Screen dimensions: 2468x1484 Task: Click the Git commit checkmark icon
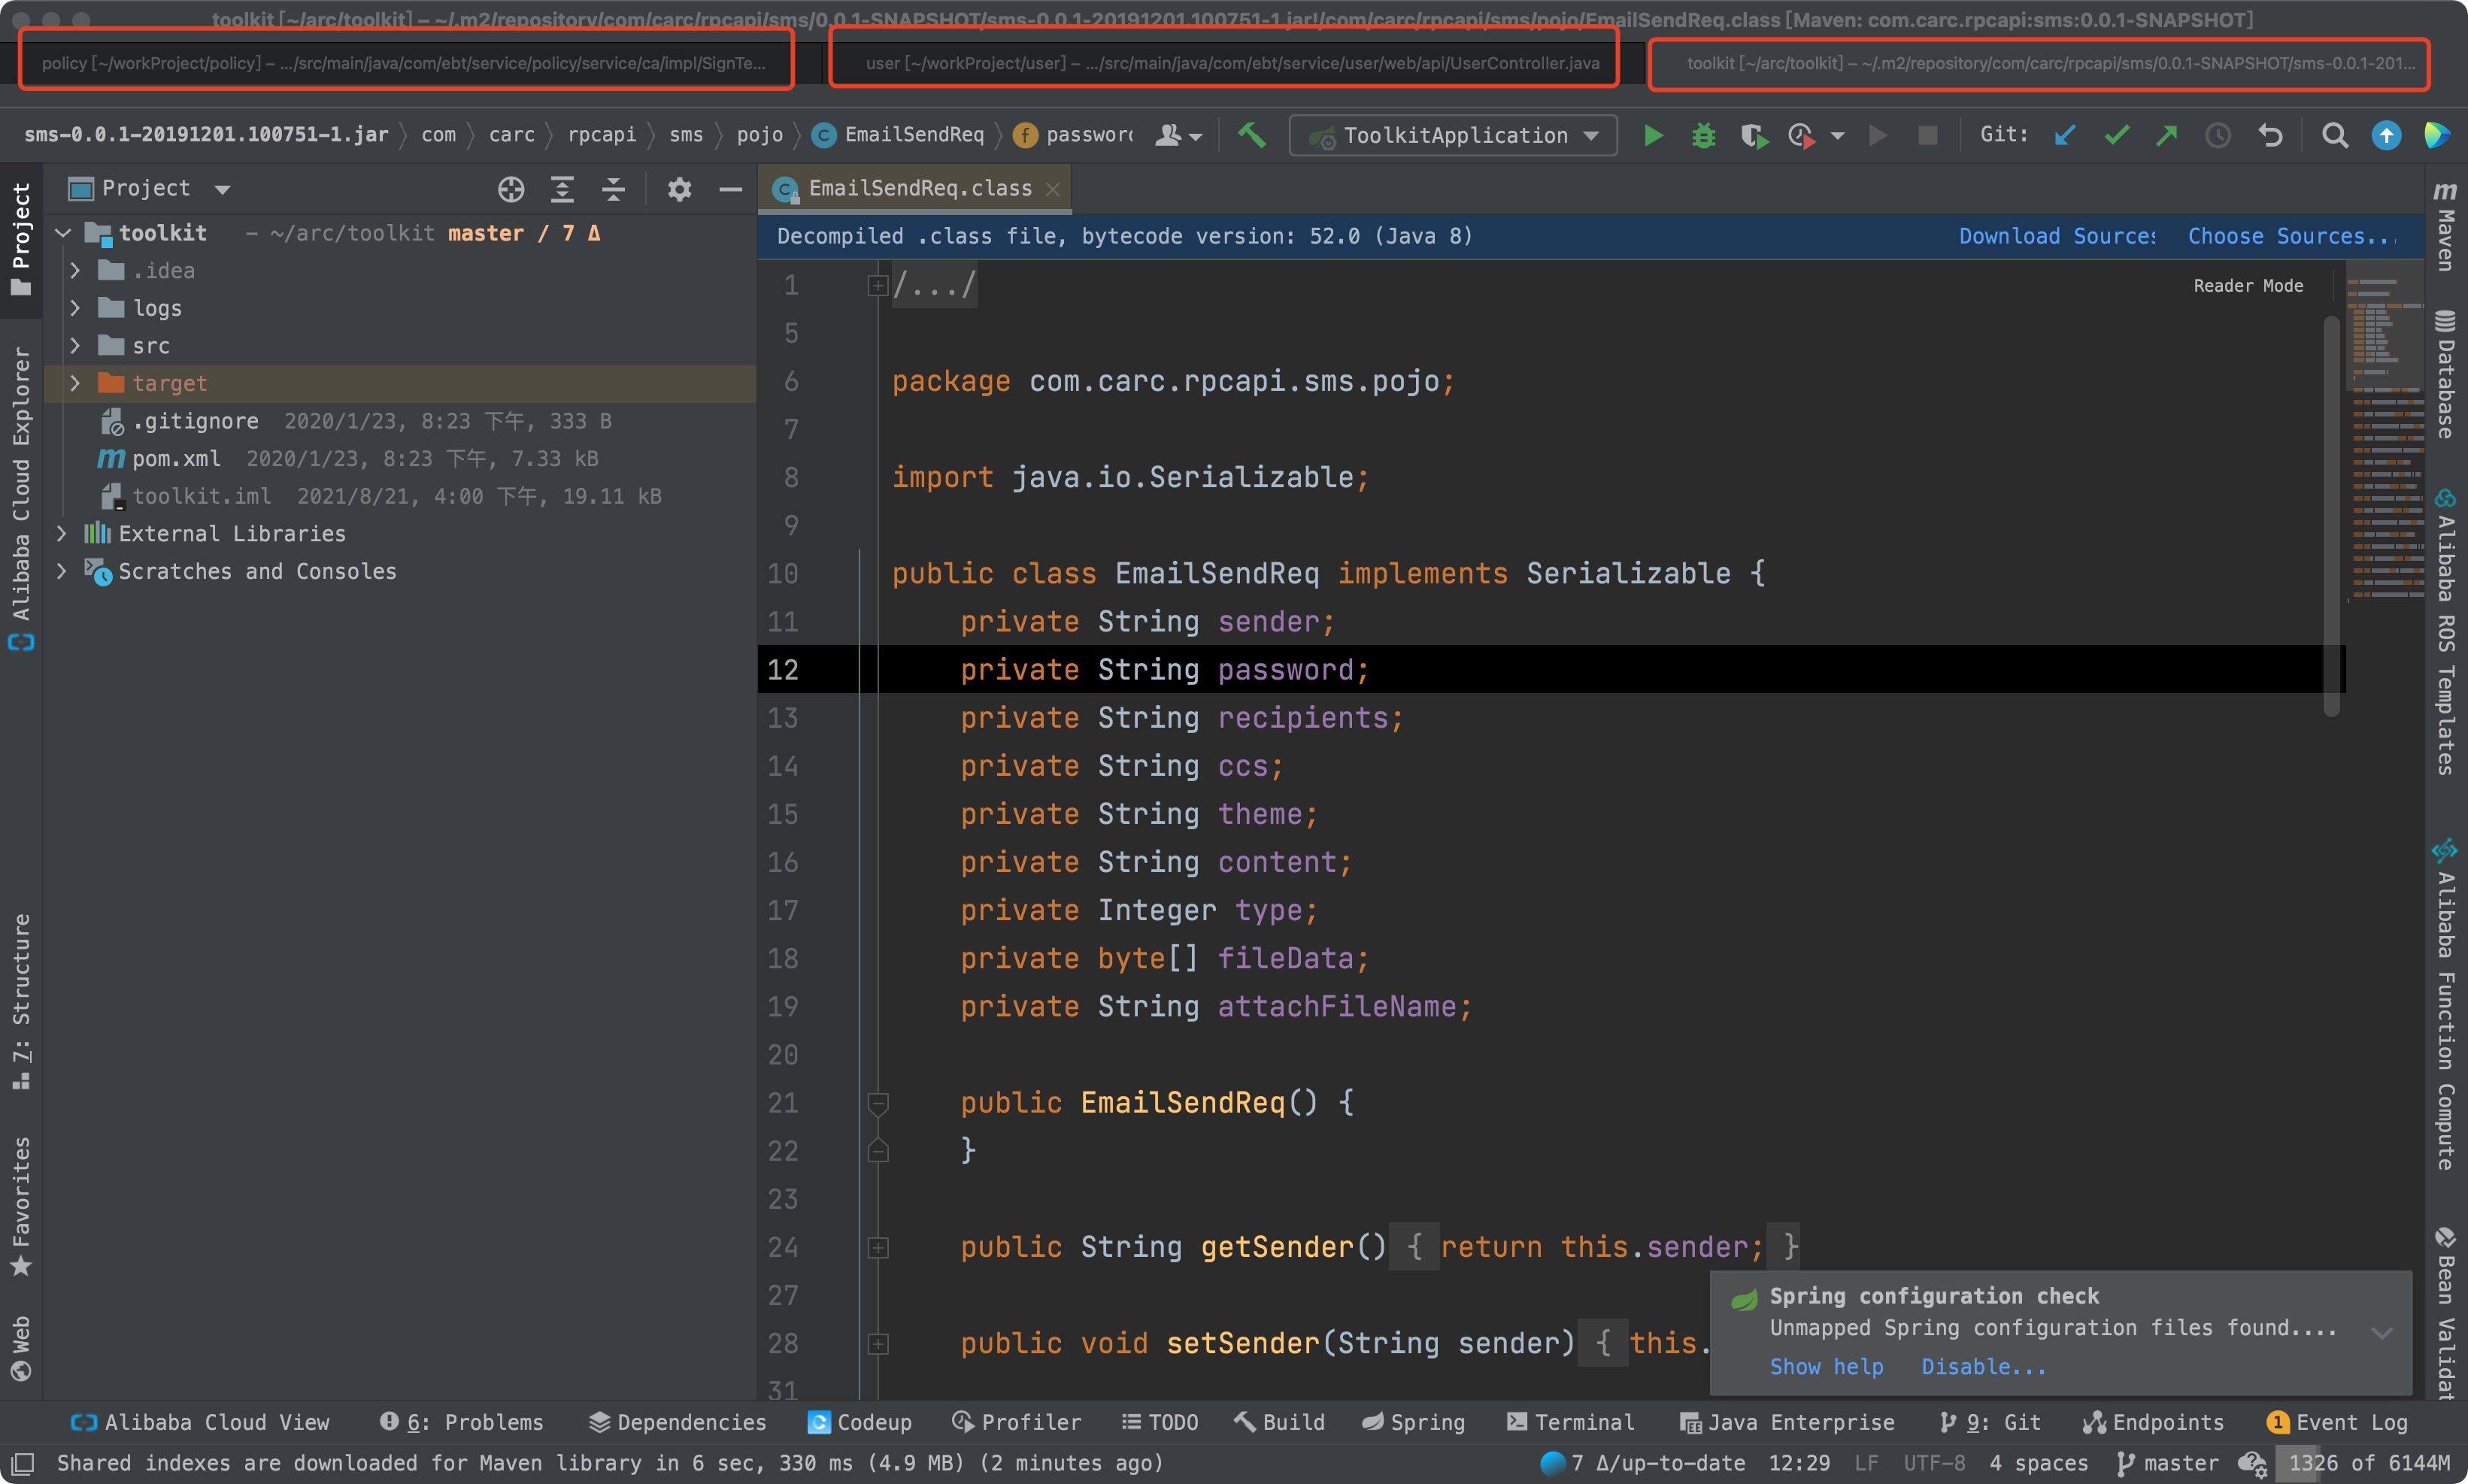click(2115, 135)
